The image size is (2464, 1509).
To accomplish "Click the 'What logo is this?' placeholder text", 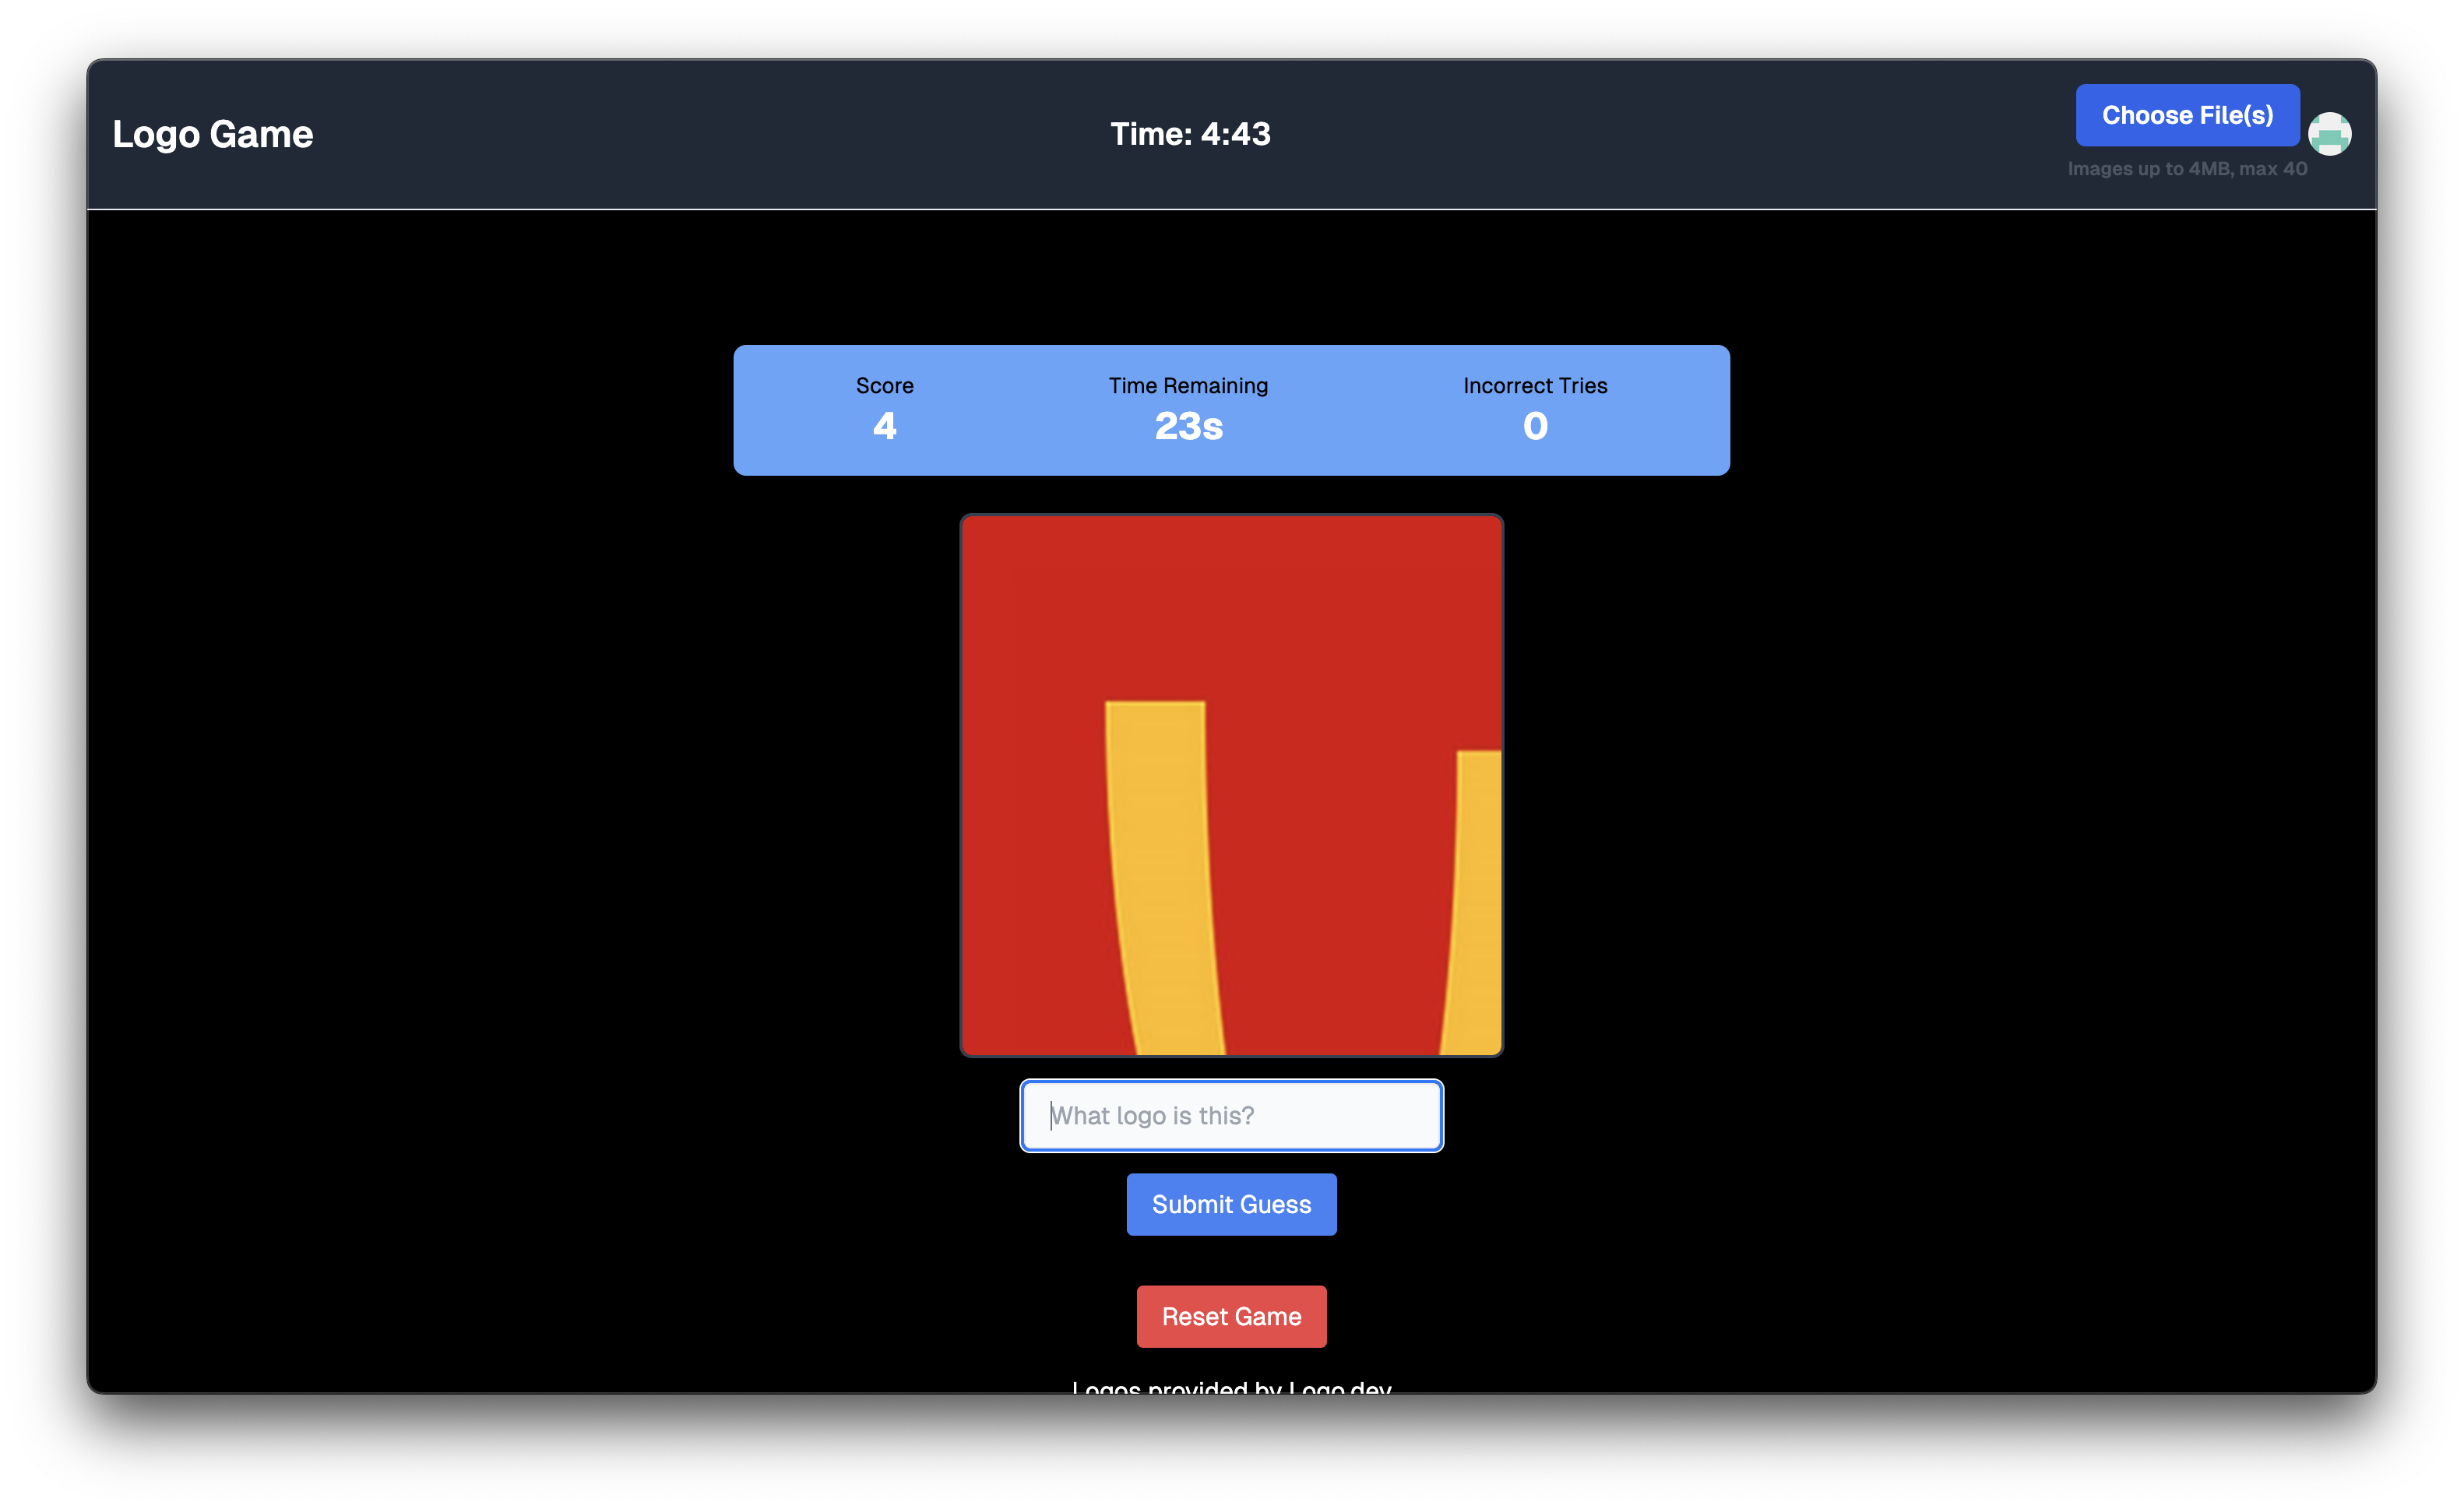I will 1153,1115.
